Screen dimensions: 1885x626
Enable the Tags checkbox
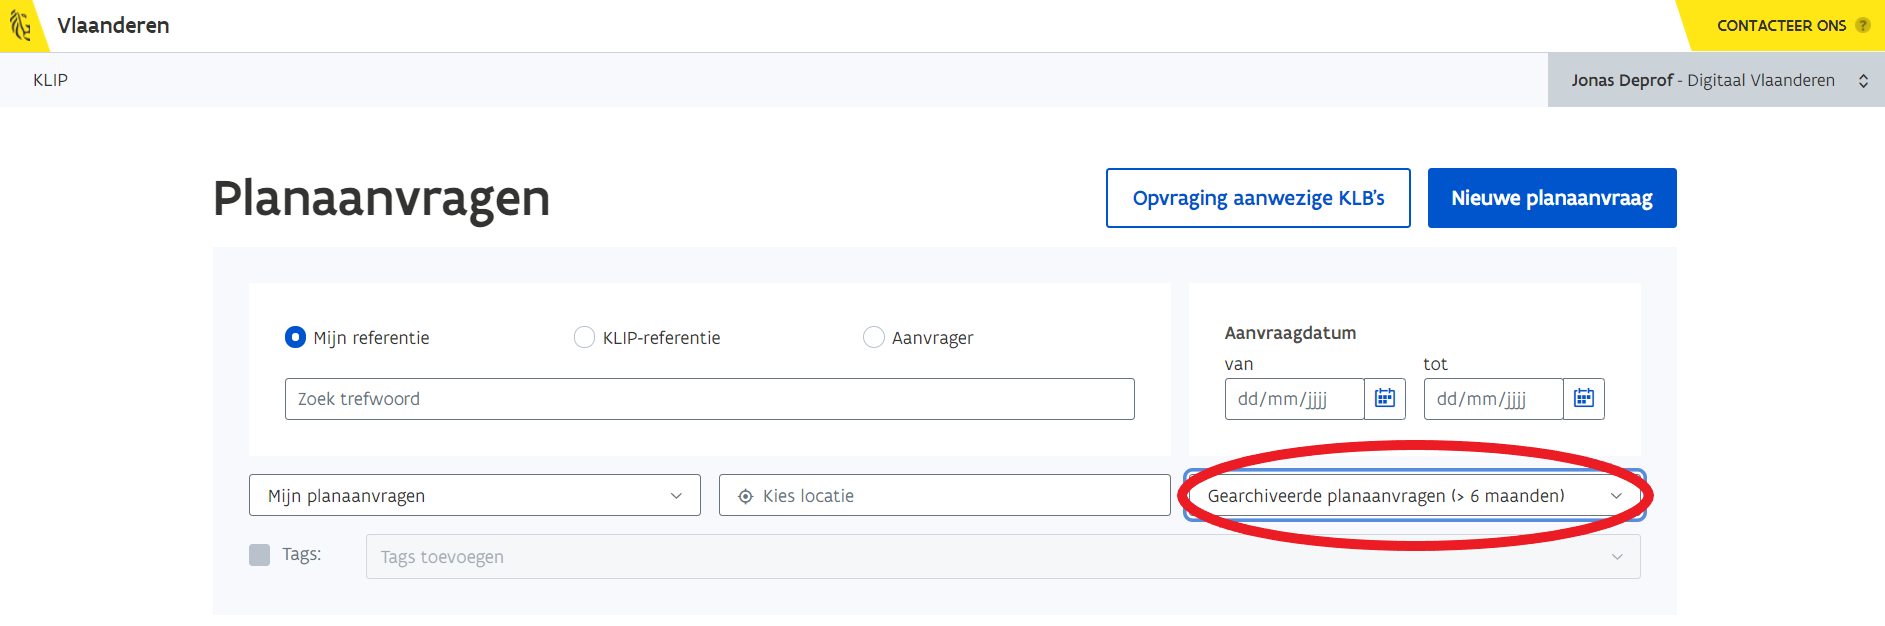click(260, 555)
